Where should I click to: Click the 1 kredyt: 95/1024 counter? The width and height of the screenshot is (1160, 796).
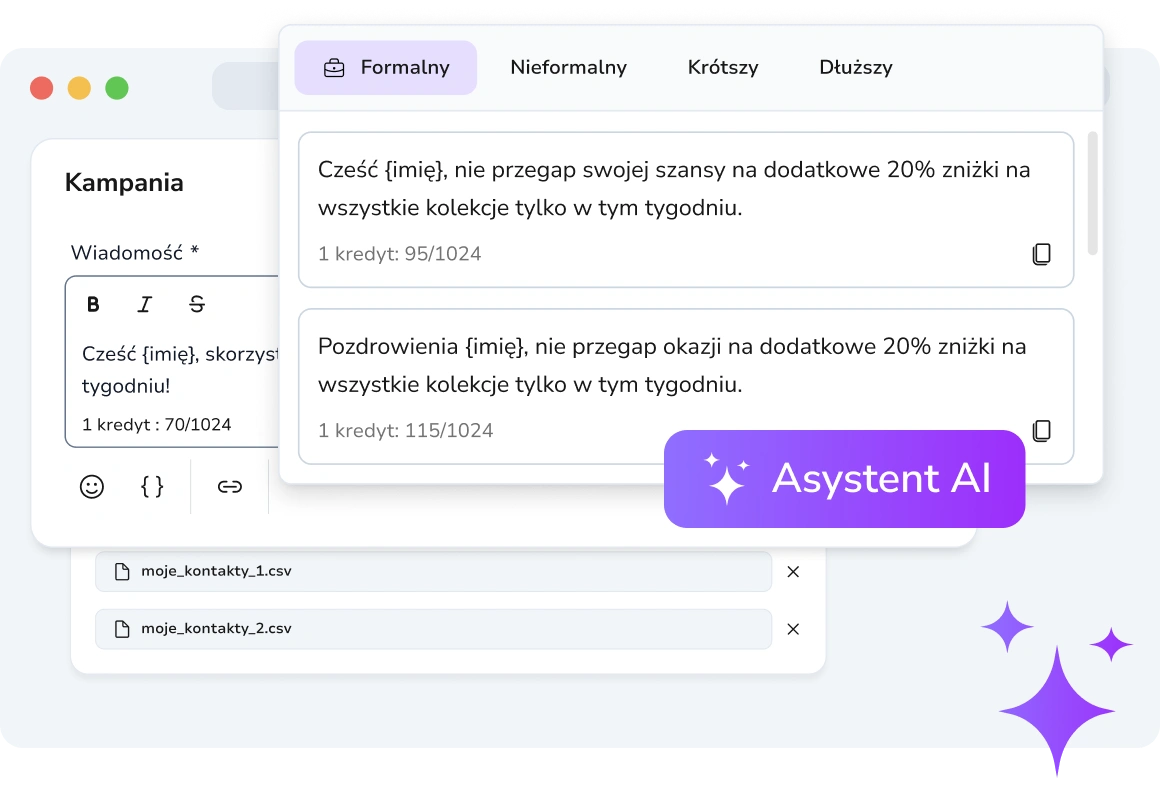[x=399, y=254]
